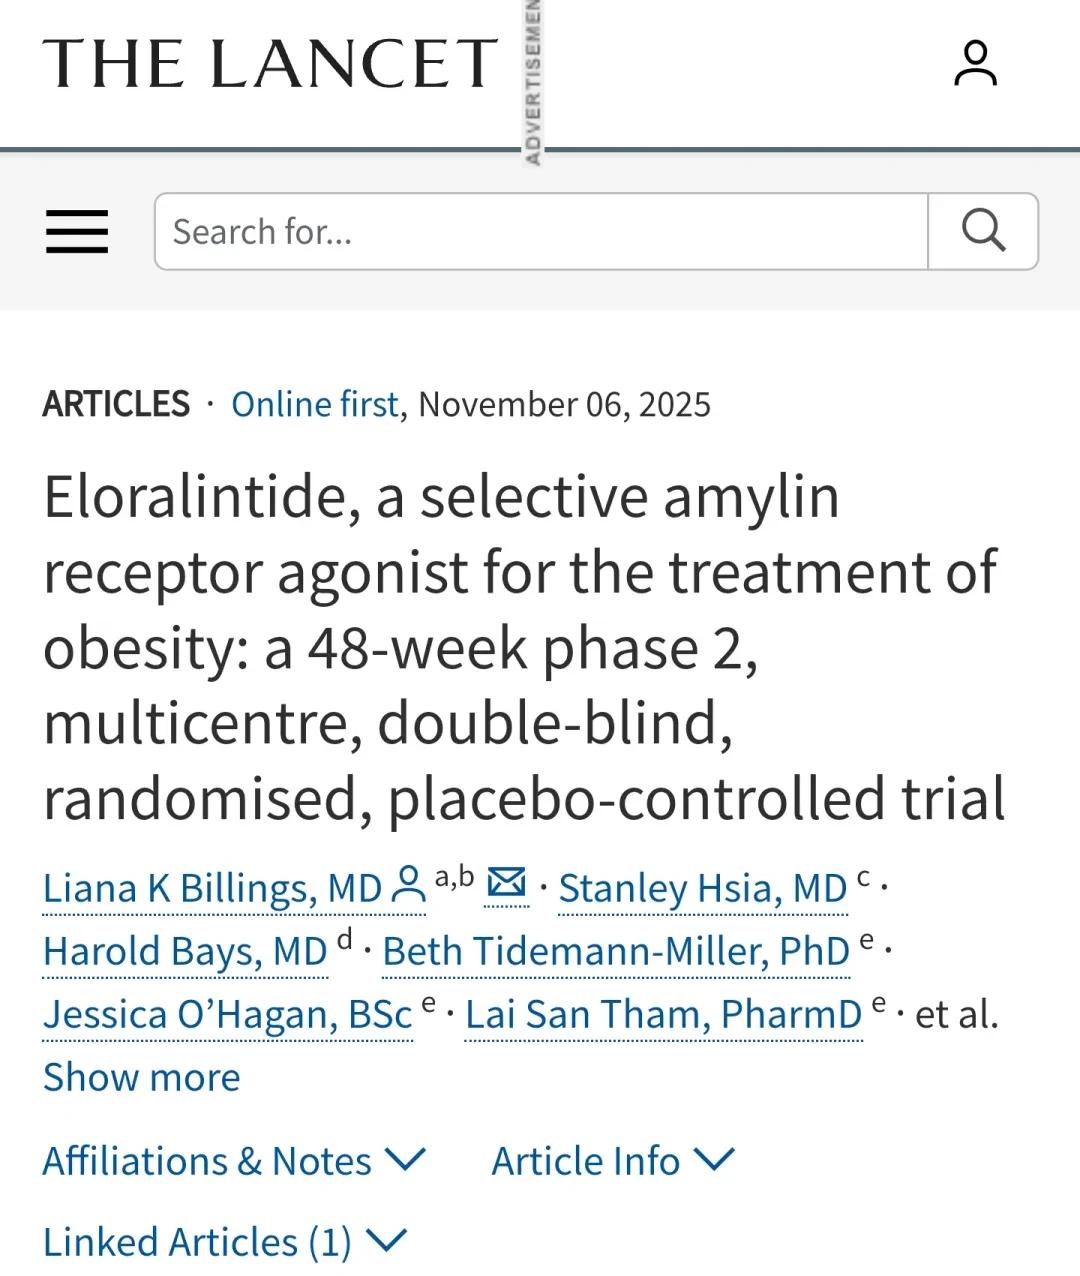This screenshot has width=1080, height=1276.
Task: Click the person icon beside Liana K Billings
Action: [408, 885]
